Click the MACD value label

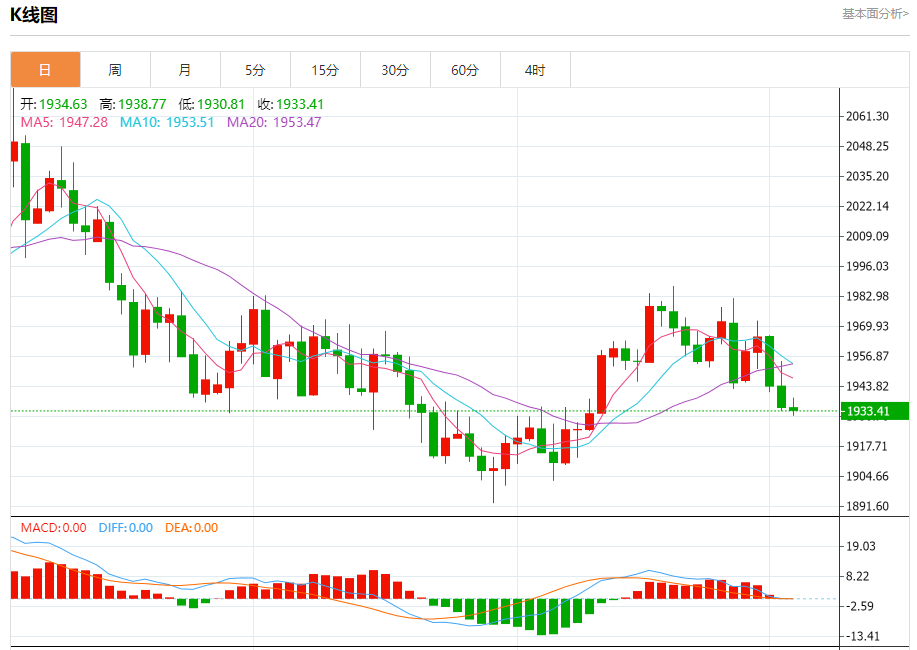click(53, 528)
